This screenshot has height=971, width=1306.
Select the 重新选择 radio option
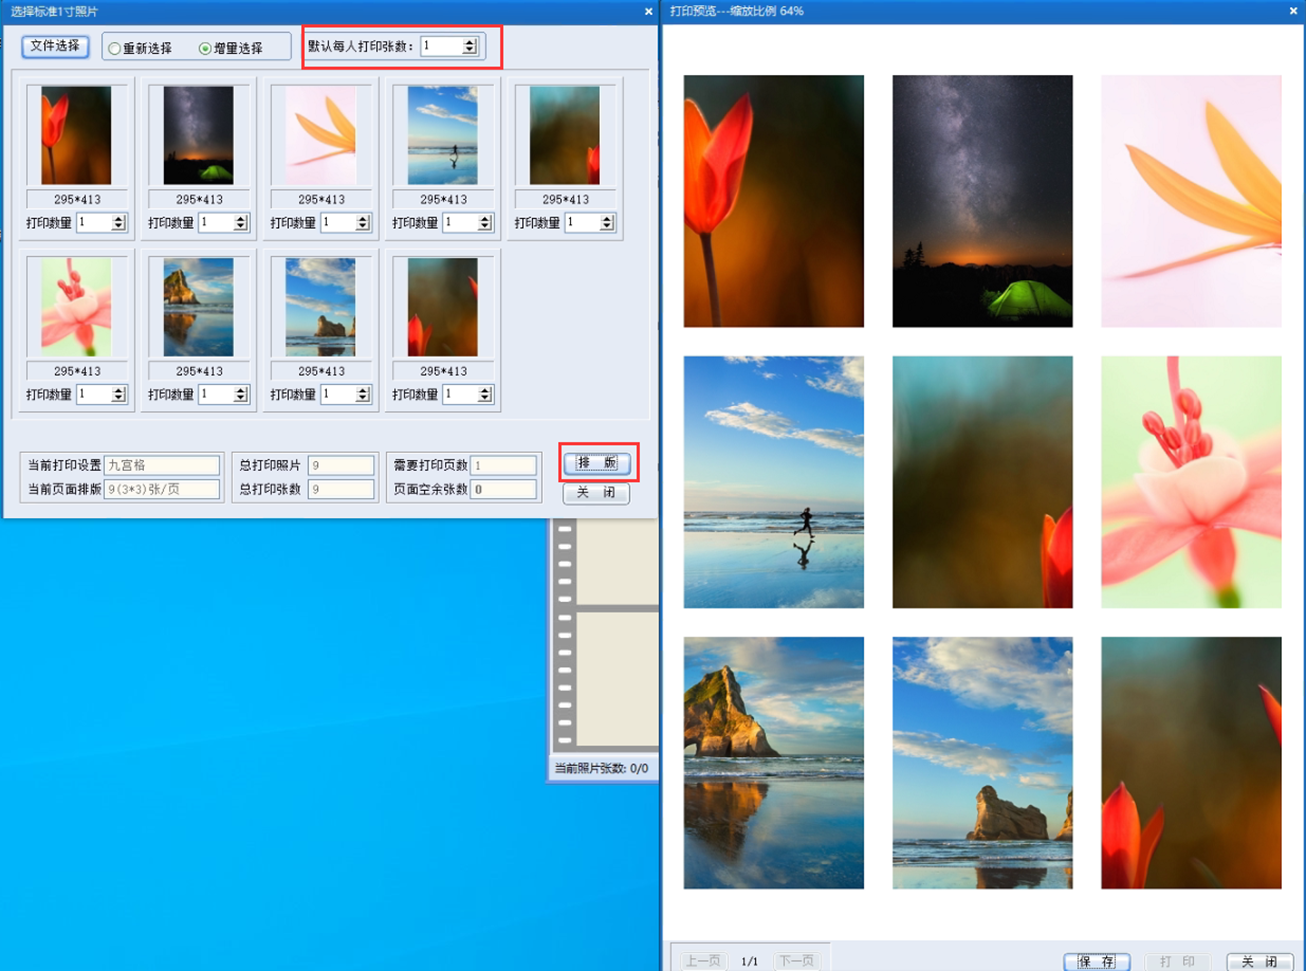(115, 49)
